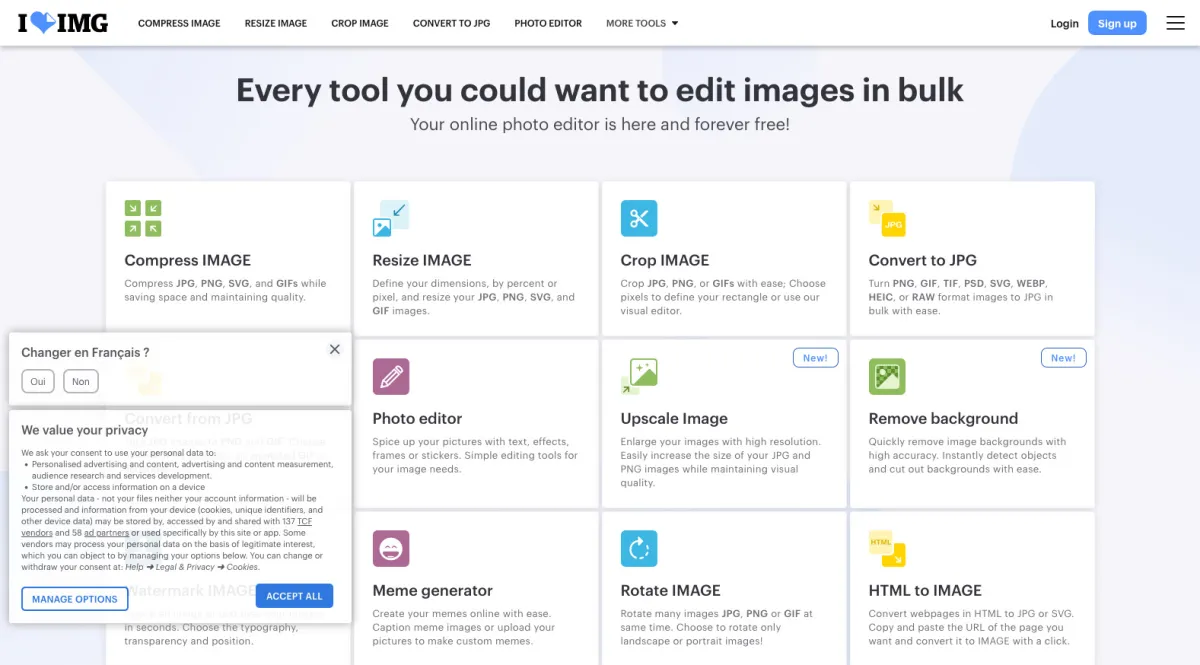Choose Oui to switch to French
Viewport: 1200px width, 665px height.
(38, 381)
